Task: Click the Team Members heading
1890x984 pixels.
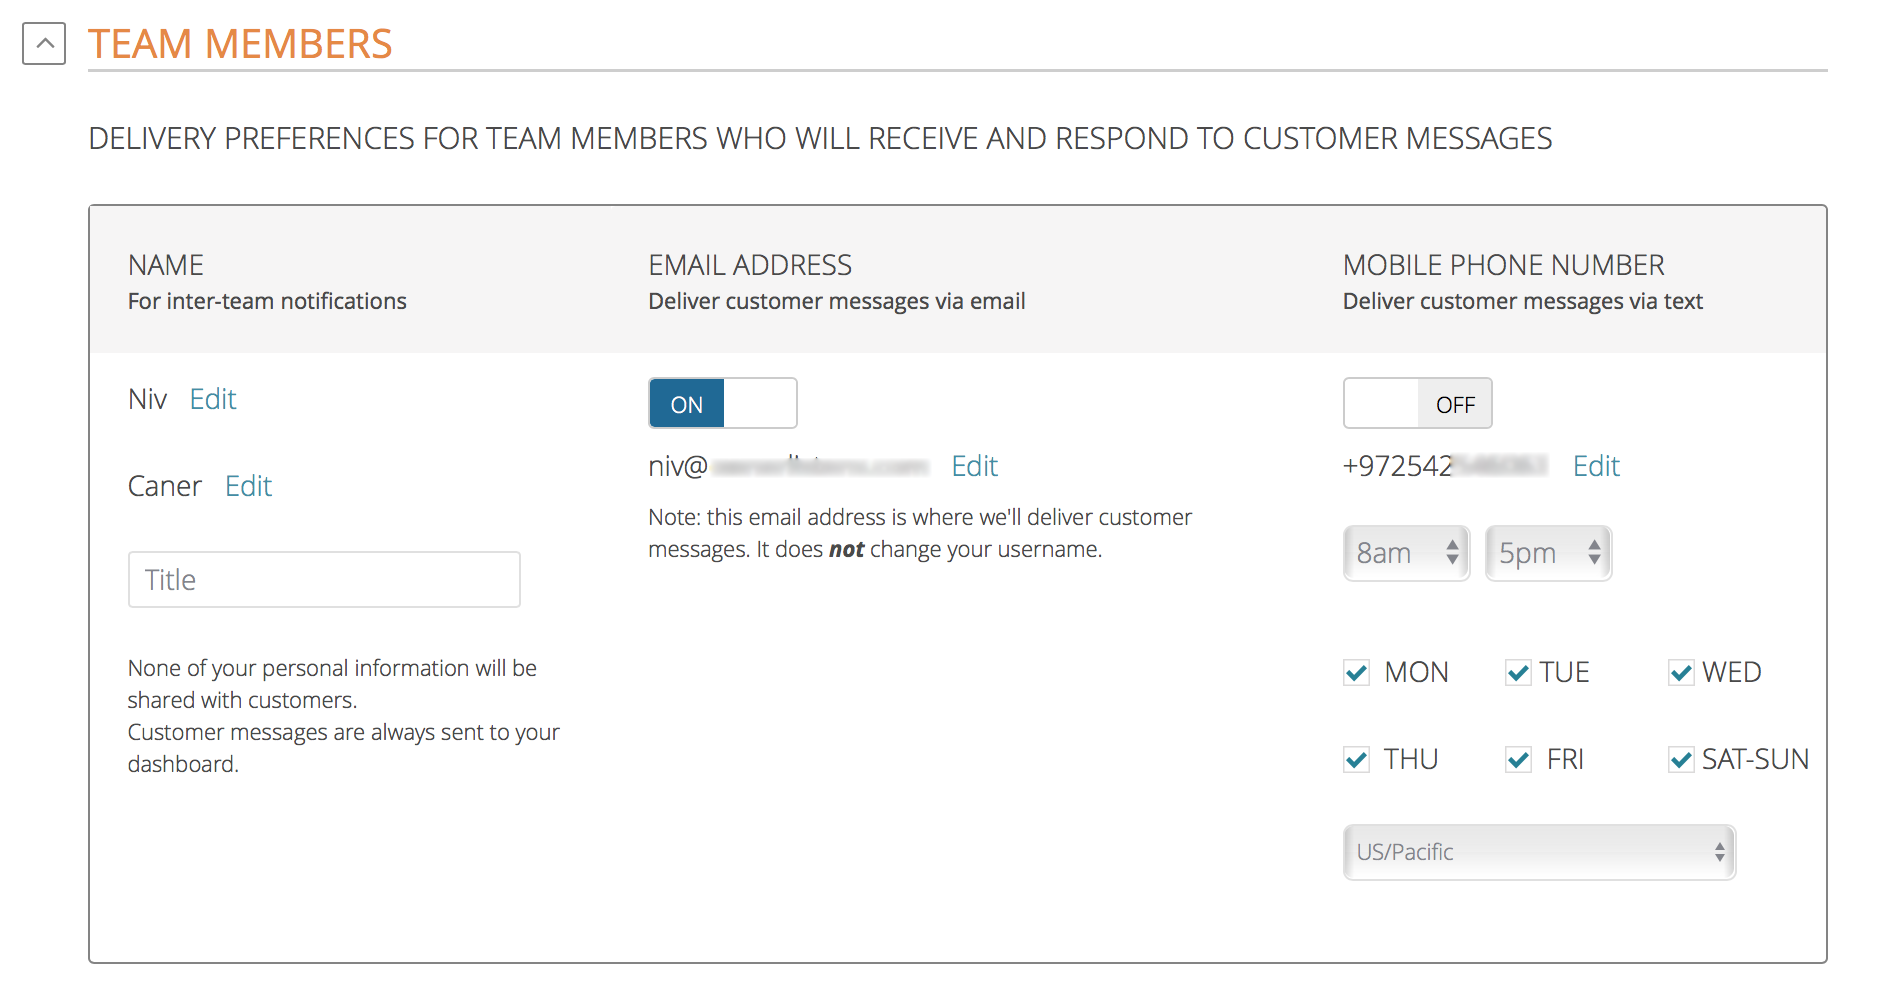Action: (x=240, y=44)
